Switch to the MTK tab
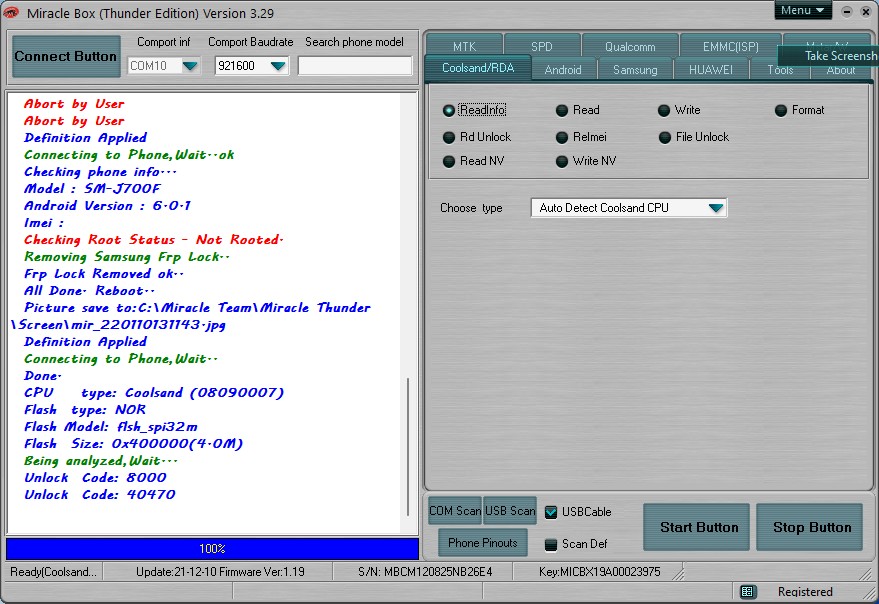The height and width of the screenshot is (604, 879). (464, 47)
